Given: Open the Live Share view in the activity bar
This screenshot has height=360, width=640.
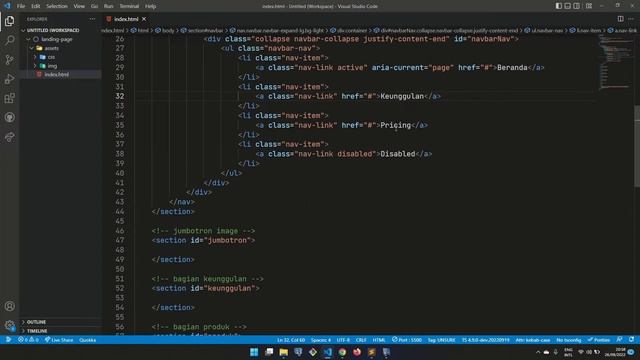Looking at the screenshot, I should 9,137.
